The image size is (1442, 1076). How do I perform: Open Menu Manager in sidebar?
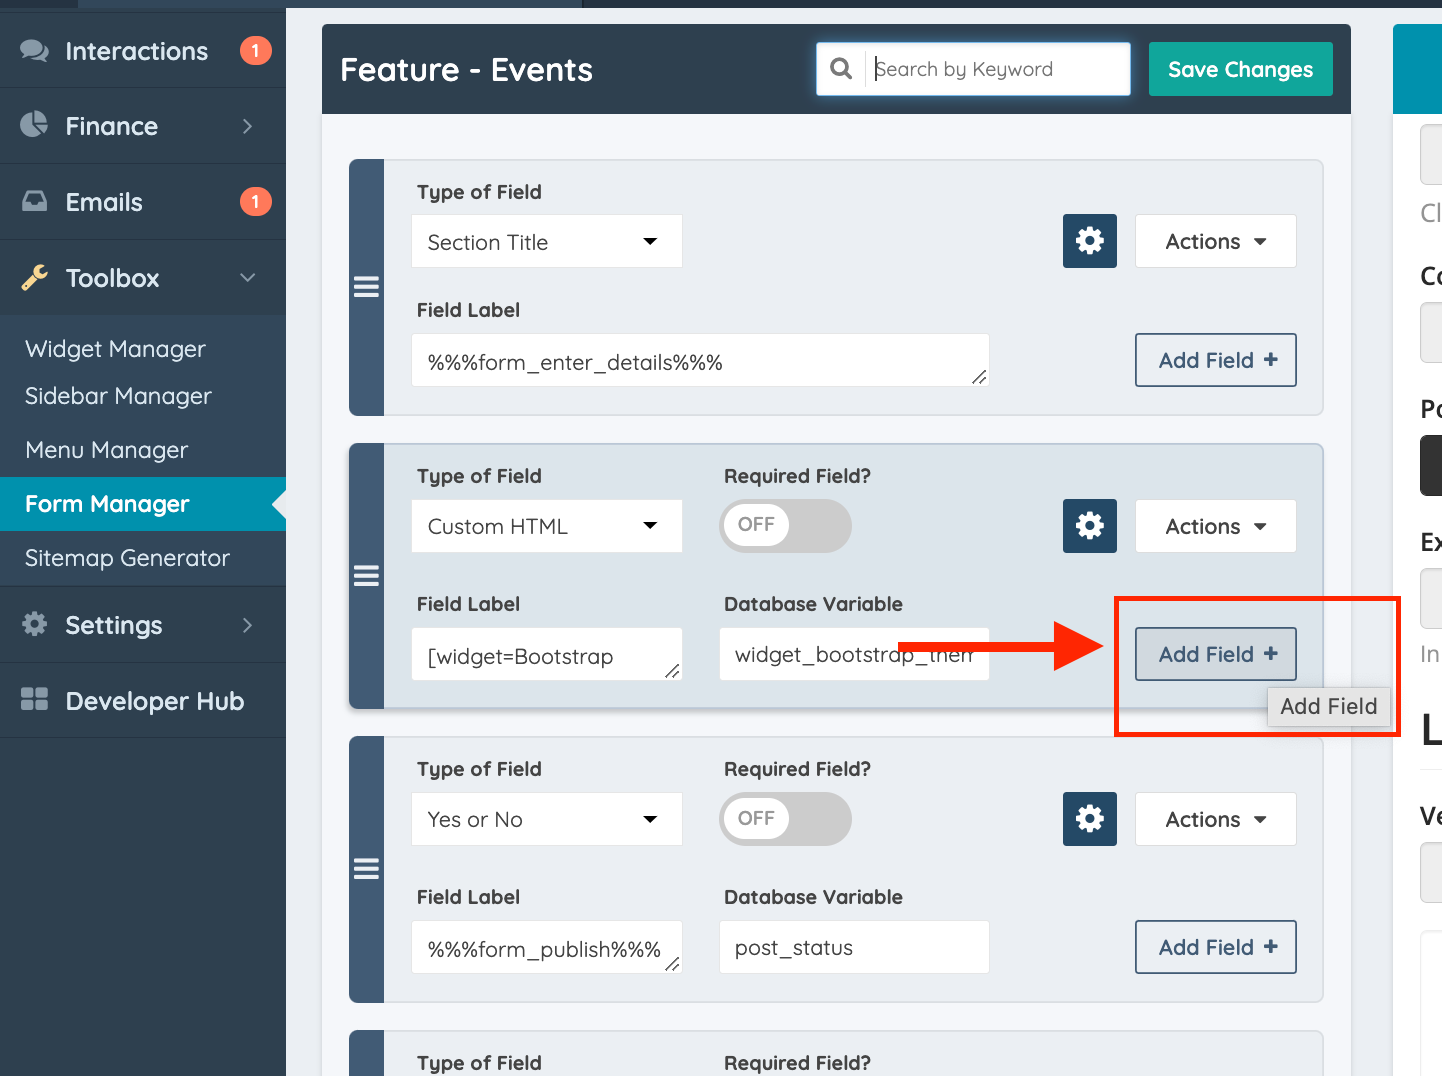point(106,450)
